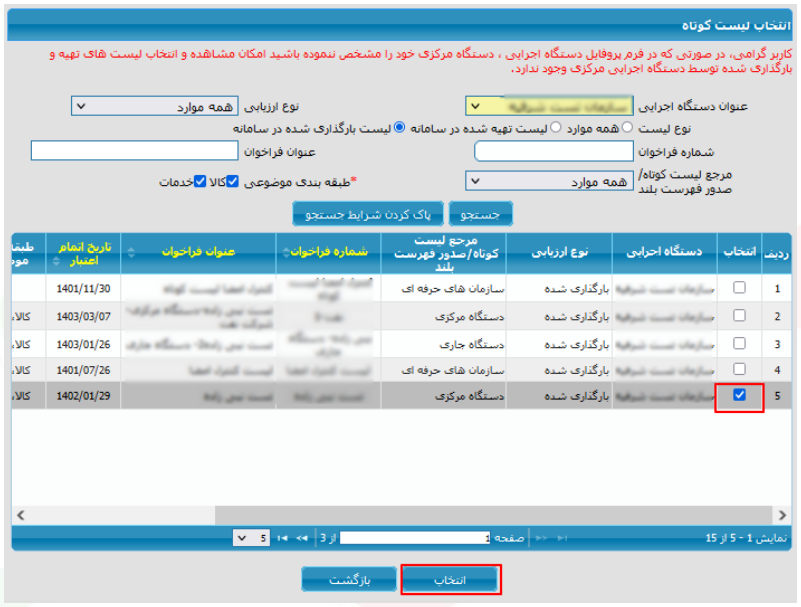The image size is (801, 607).
Task: Open the نوع ارزیابی dropdown
Action: (x=154, y=106)
